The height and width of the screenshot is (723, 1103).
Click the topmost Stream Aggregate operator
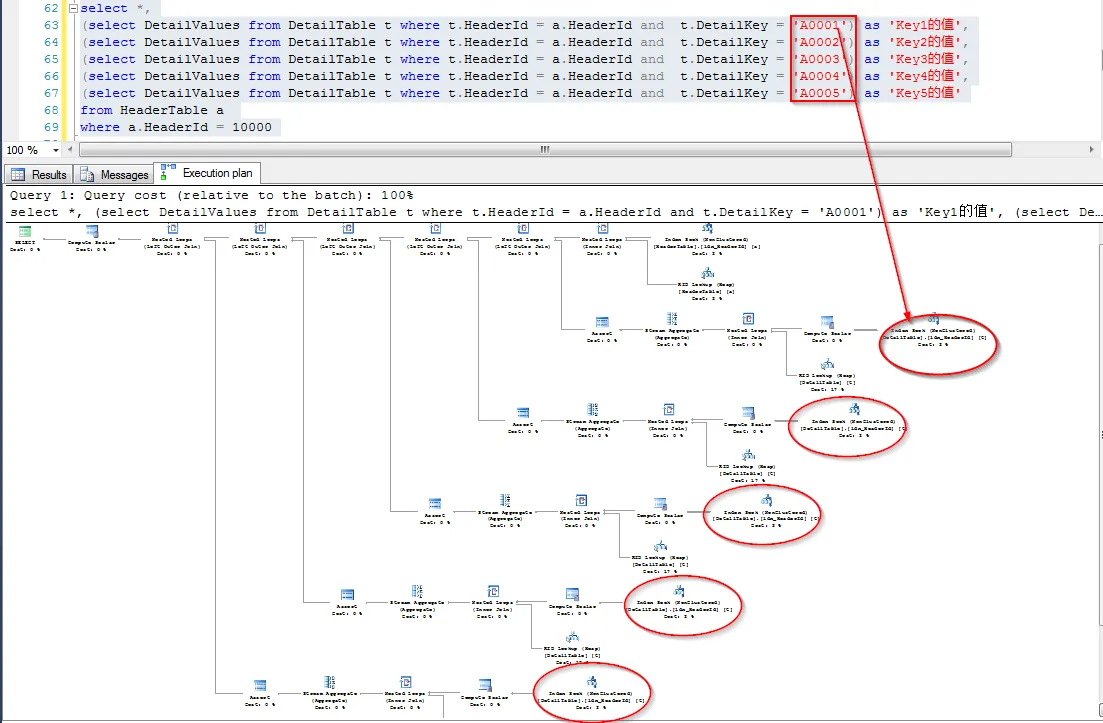pos(672,329)
